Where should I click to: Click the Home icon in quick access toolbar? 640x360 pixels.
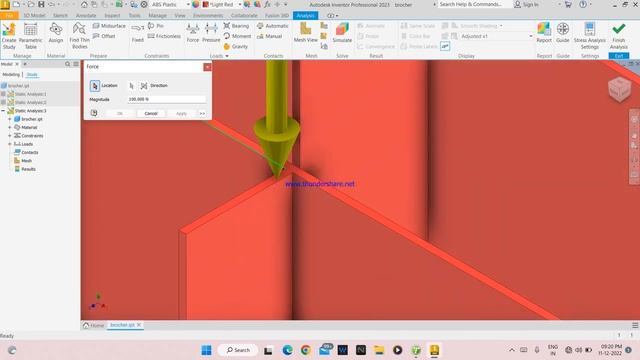pyautogui.click(x=84, y=4)
